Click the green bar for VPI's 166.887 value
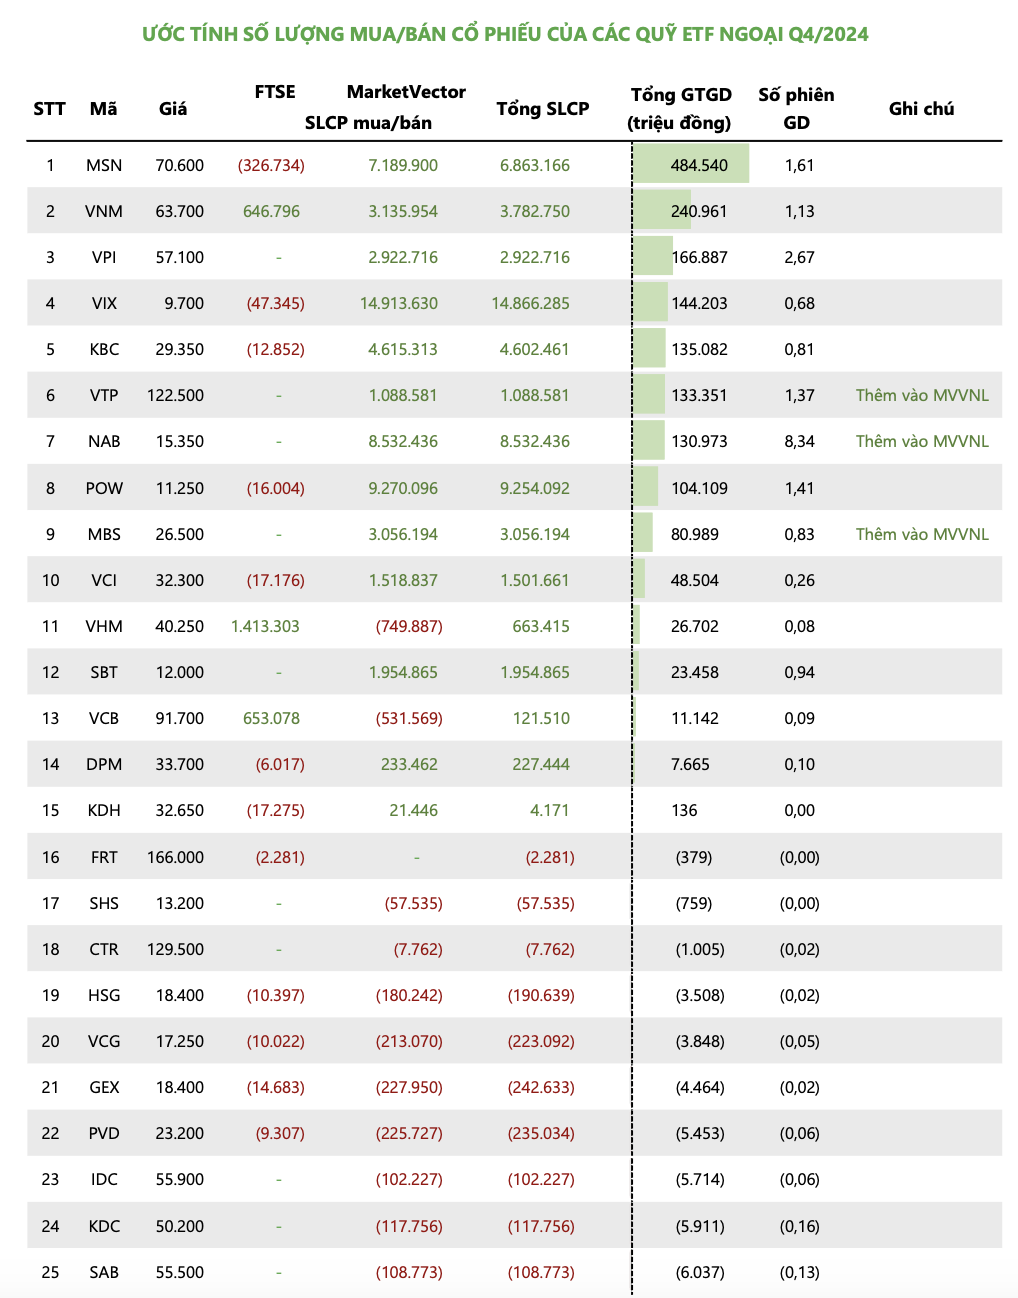The image size is (1018, 1298). (x=654, y=256)
